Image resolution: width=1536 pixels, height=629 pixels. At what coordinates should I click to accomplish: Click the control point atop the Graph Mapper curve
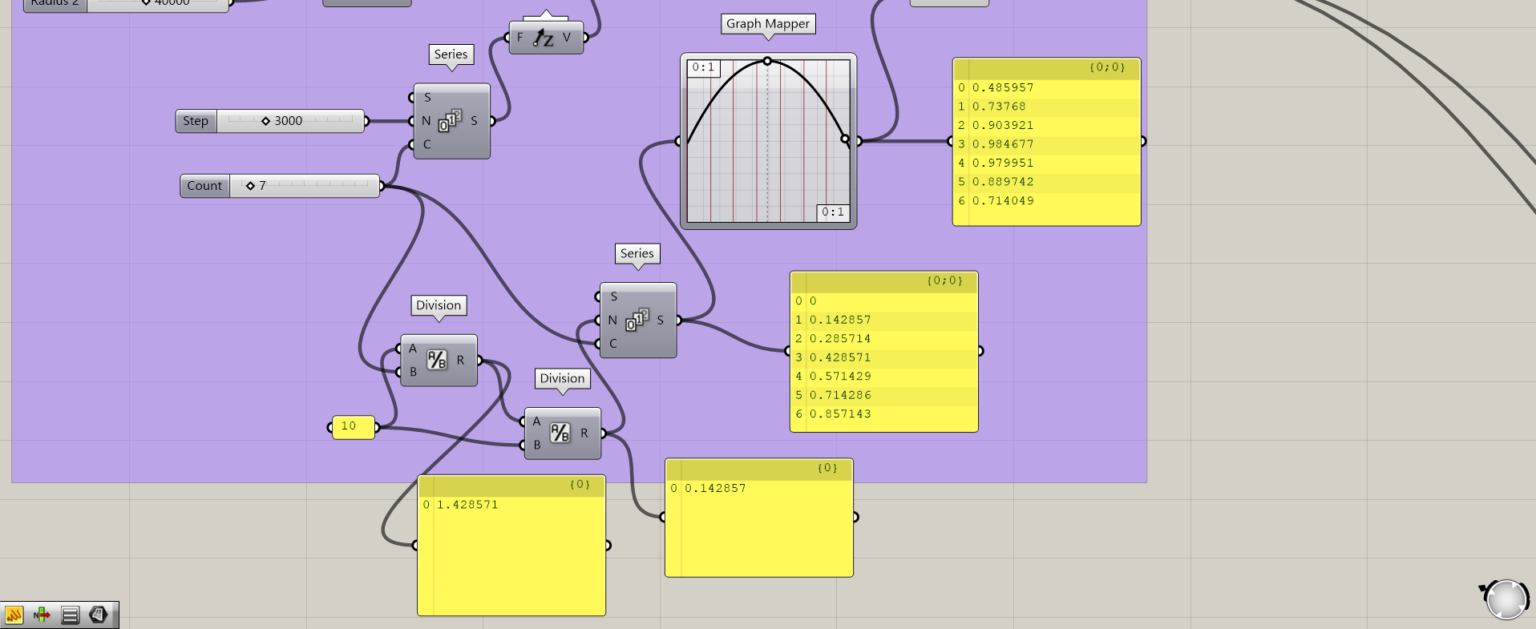pyautogui.click(x=768, y=61)
